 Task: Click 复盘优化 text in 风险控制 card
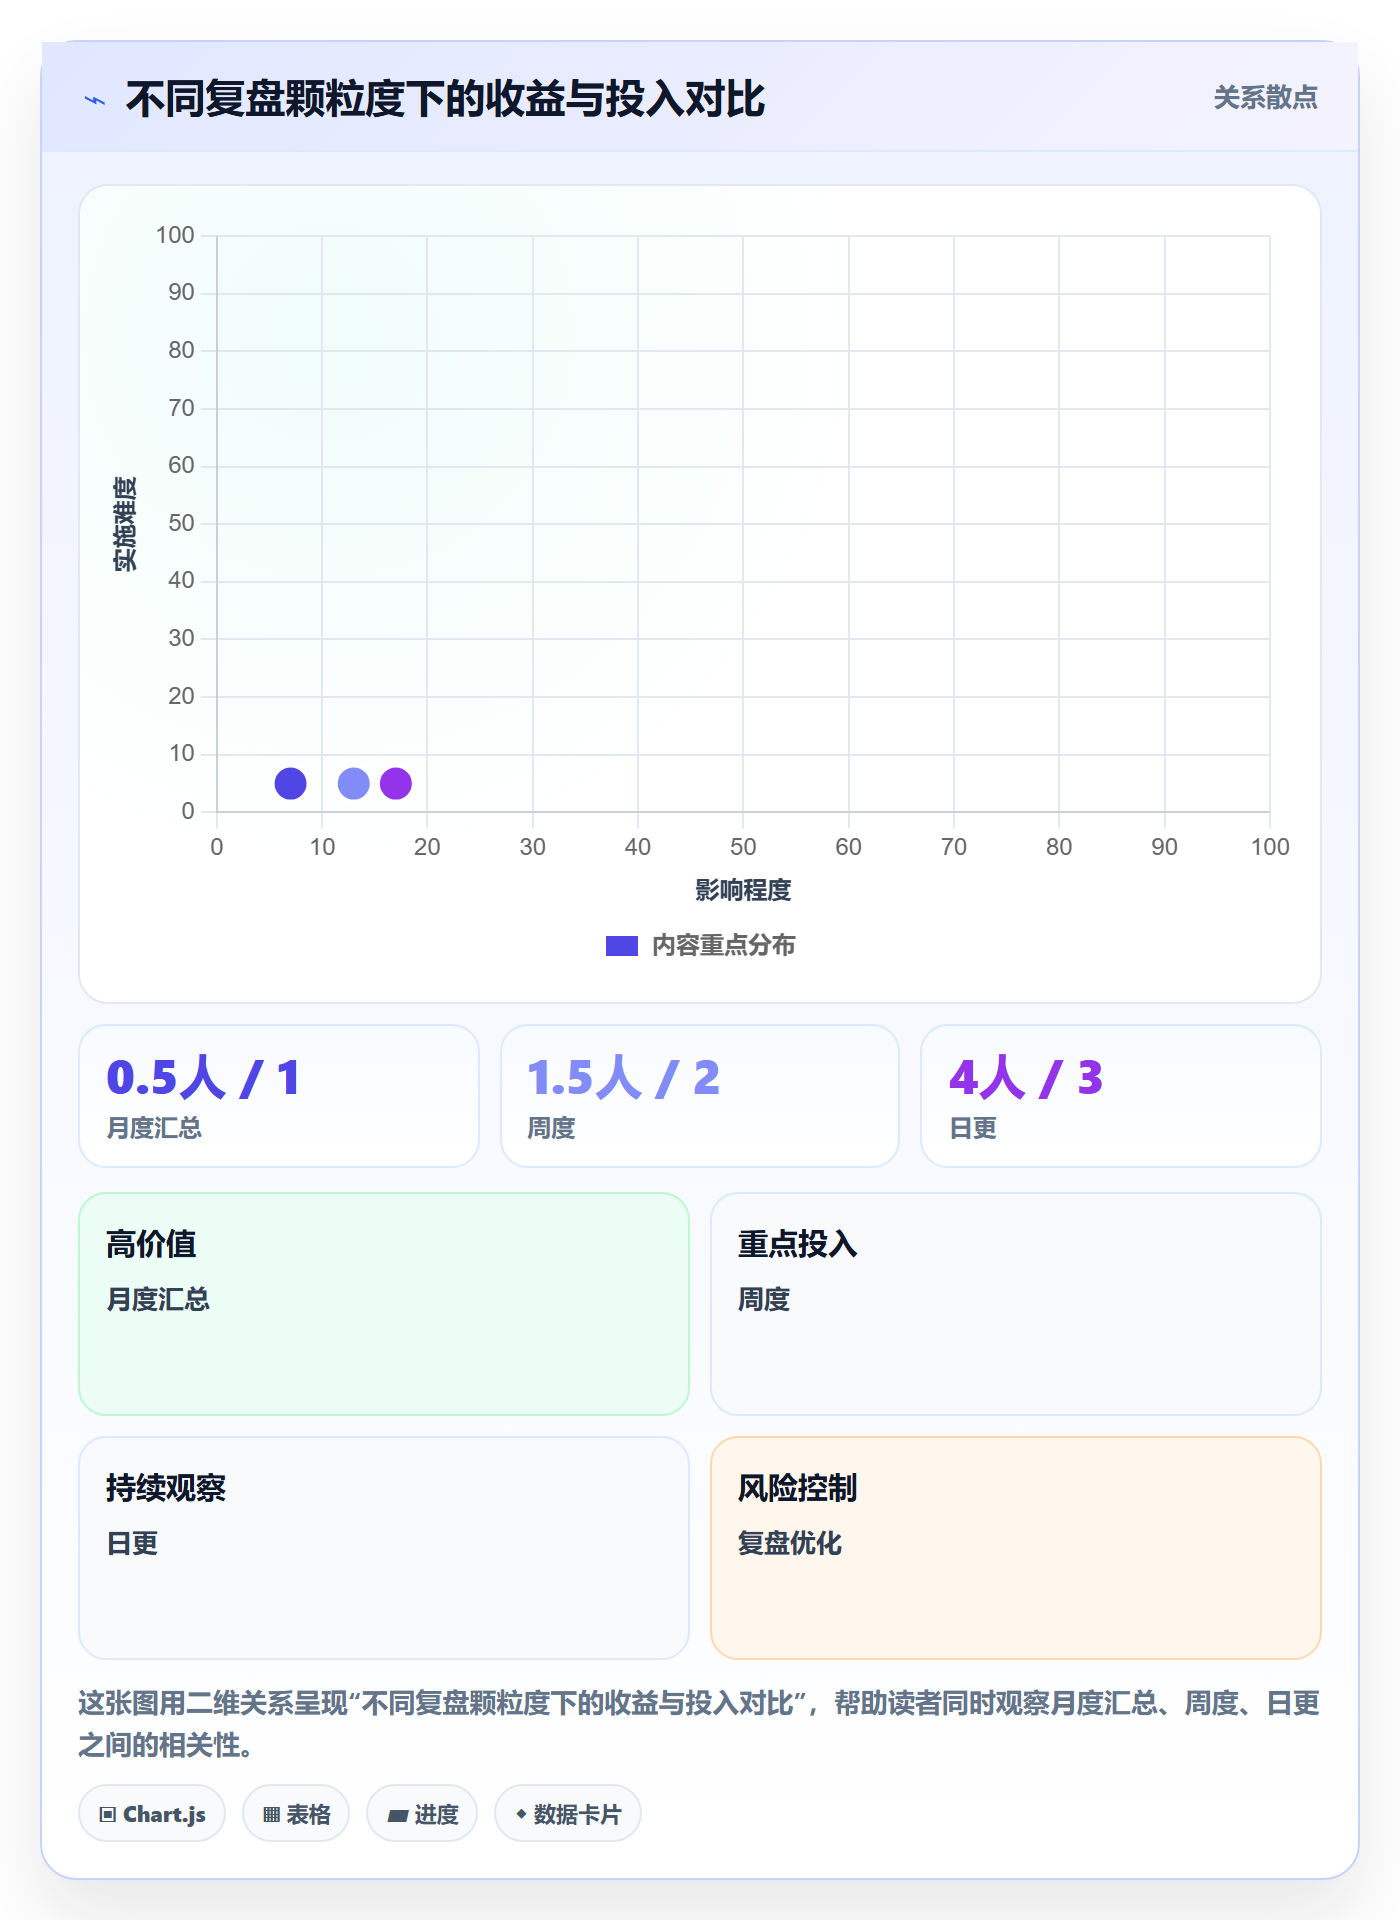(x=790, y=1543)
